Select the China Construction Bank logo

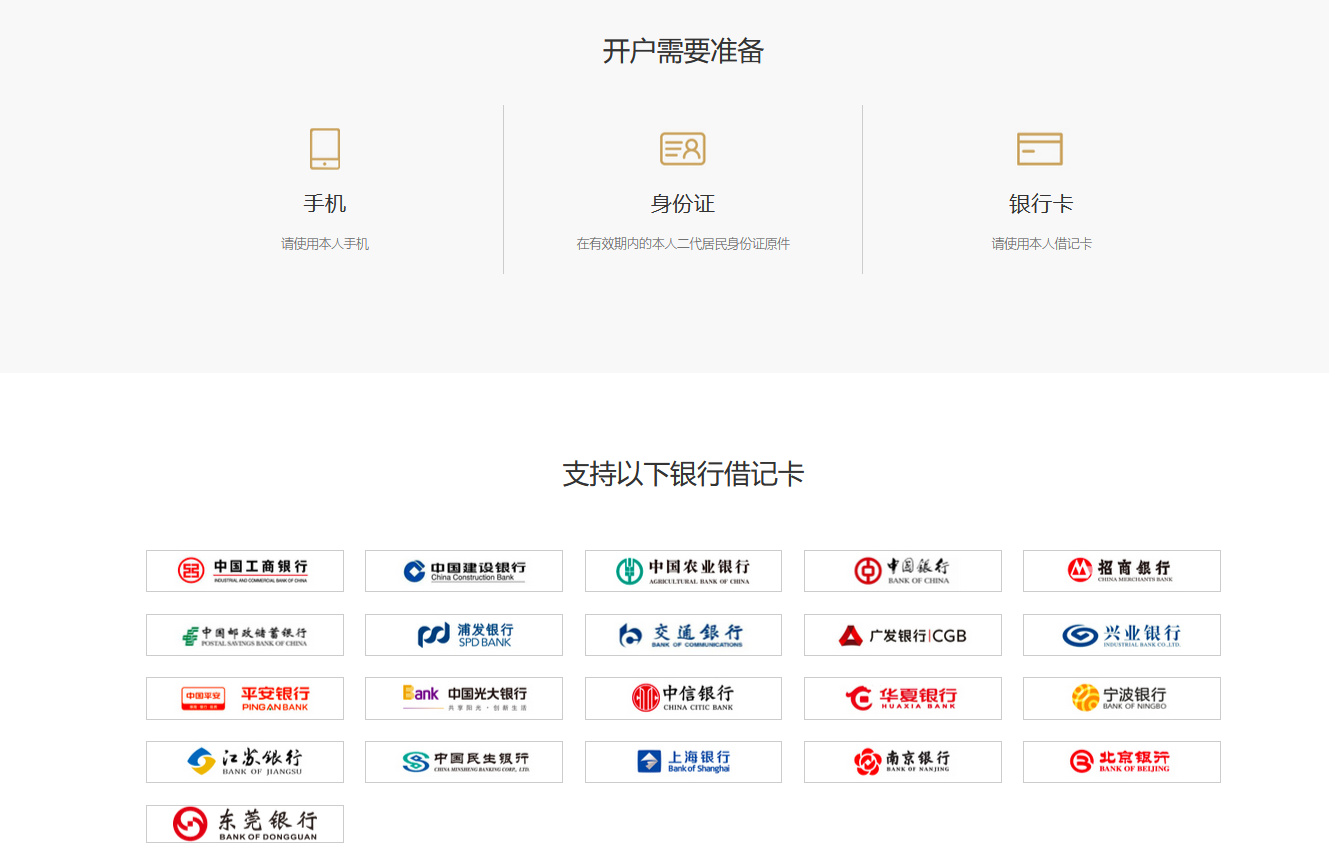464,571
